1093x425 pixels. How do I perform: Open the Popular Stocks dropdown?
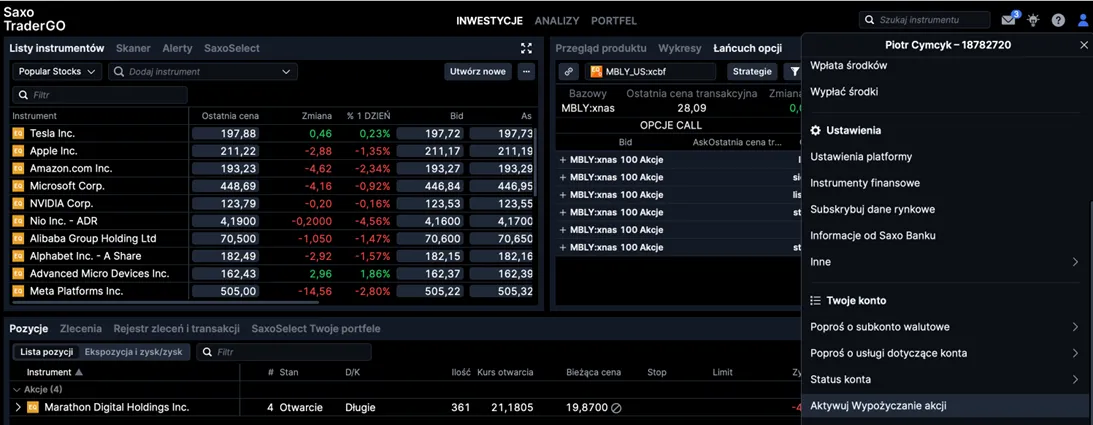pyautogui.click(x=57, y=72)
